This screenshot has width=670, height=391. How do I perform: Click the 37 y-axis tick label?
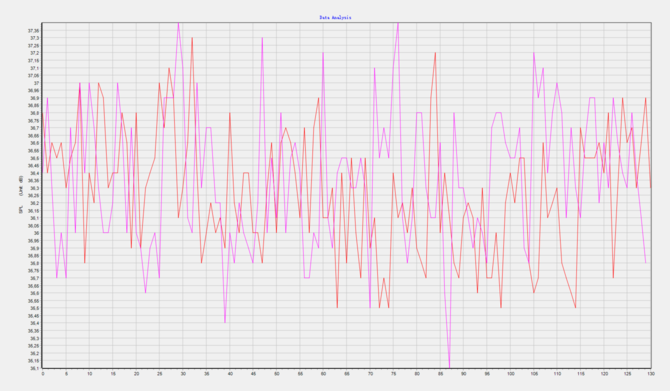[x=37, y=83]
